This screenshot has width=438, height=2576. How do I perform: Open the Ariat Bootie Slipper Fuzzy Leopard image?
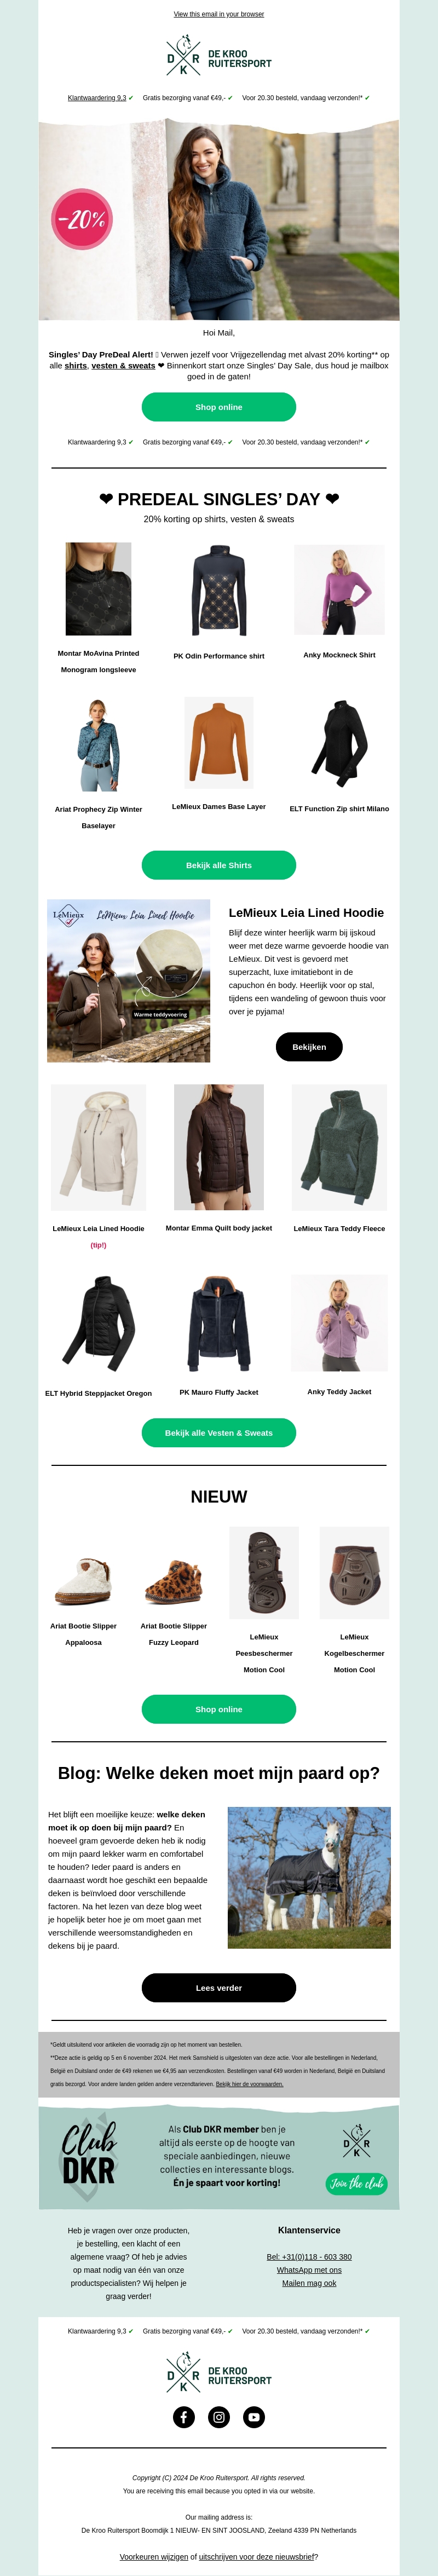point(174,1581)
